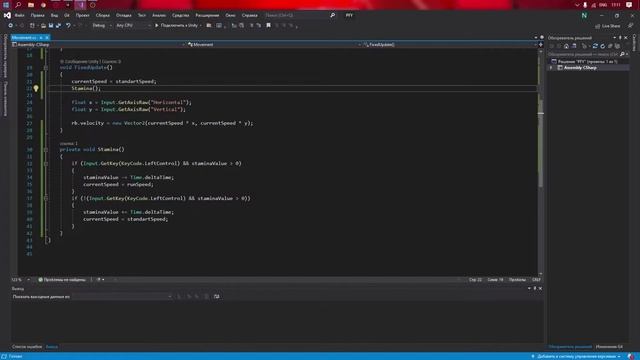Screen dimensions: 640x360
Task: Open the Any CPU platform dropdown
Action: 133,25
